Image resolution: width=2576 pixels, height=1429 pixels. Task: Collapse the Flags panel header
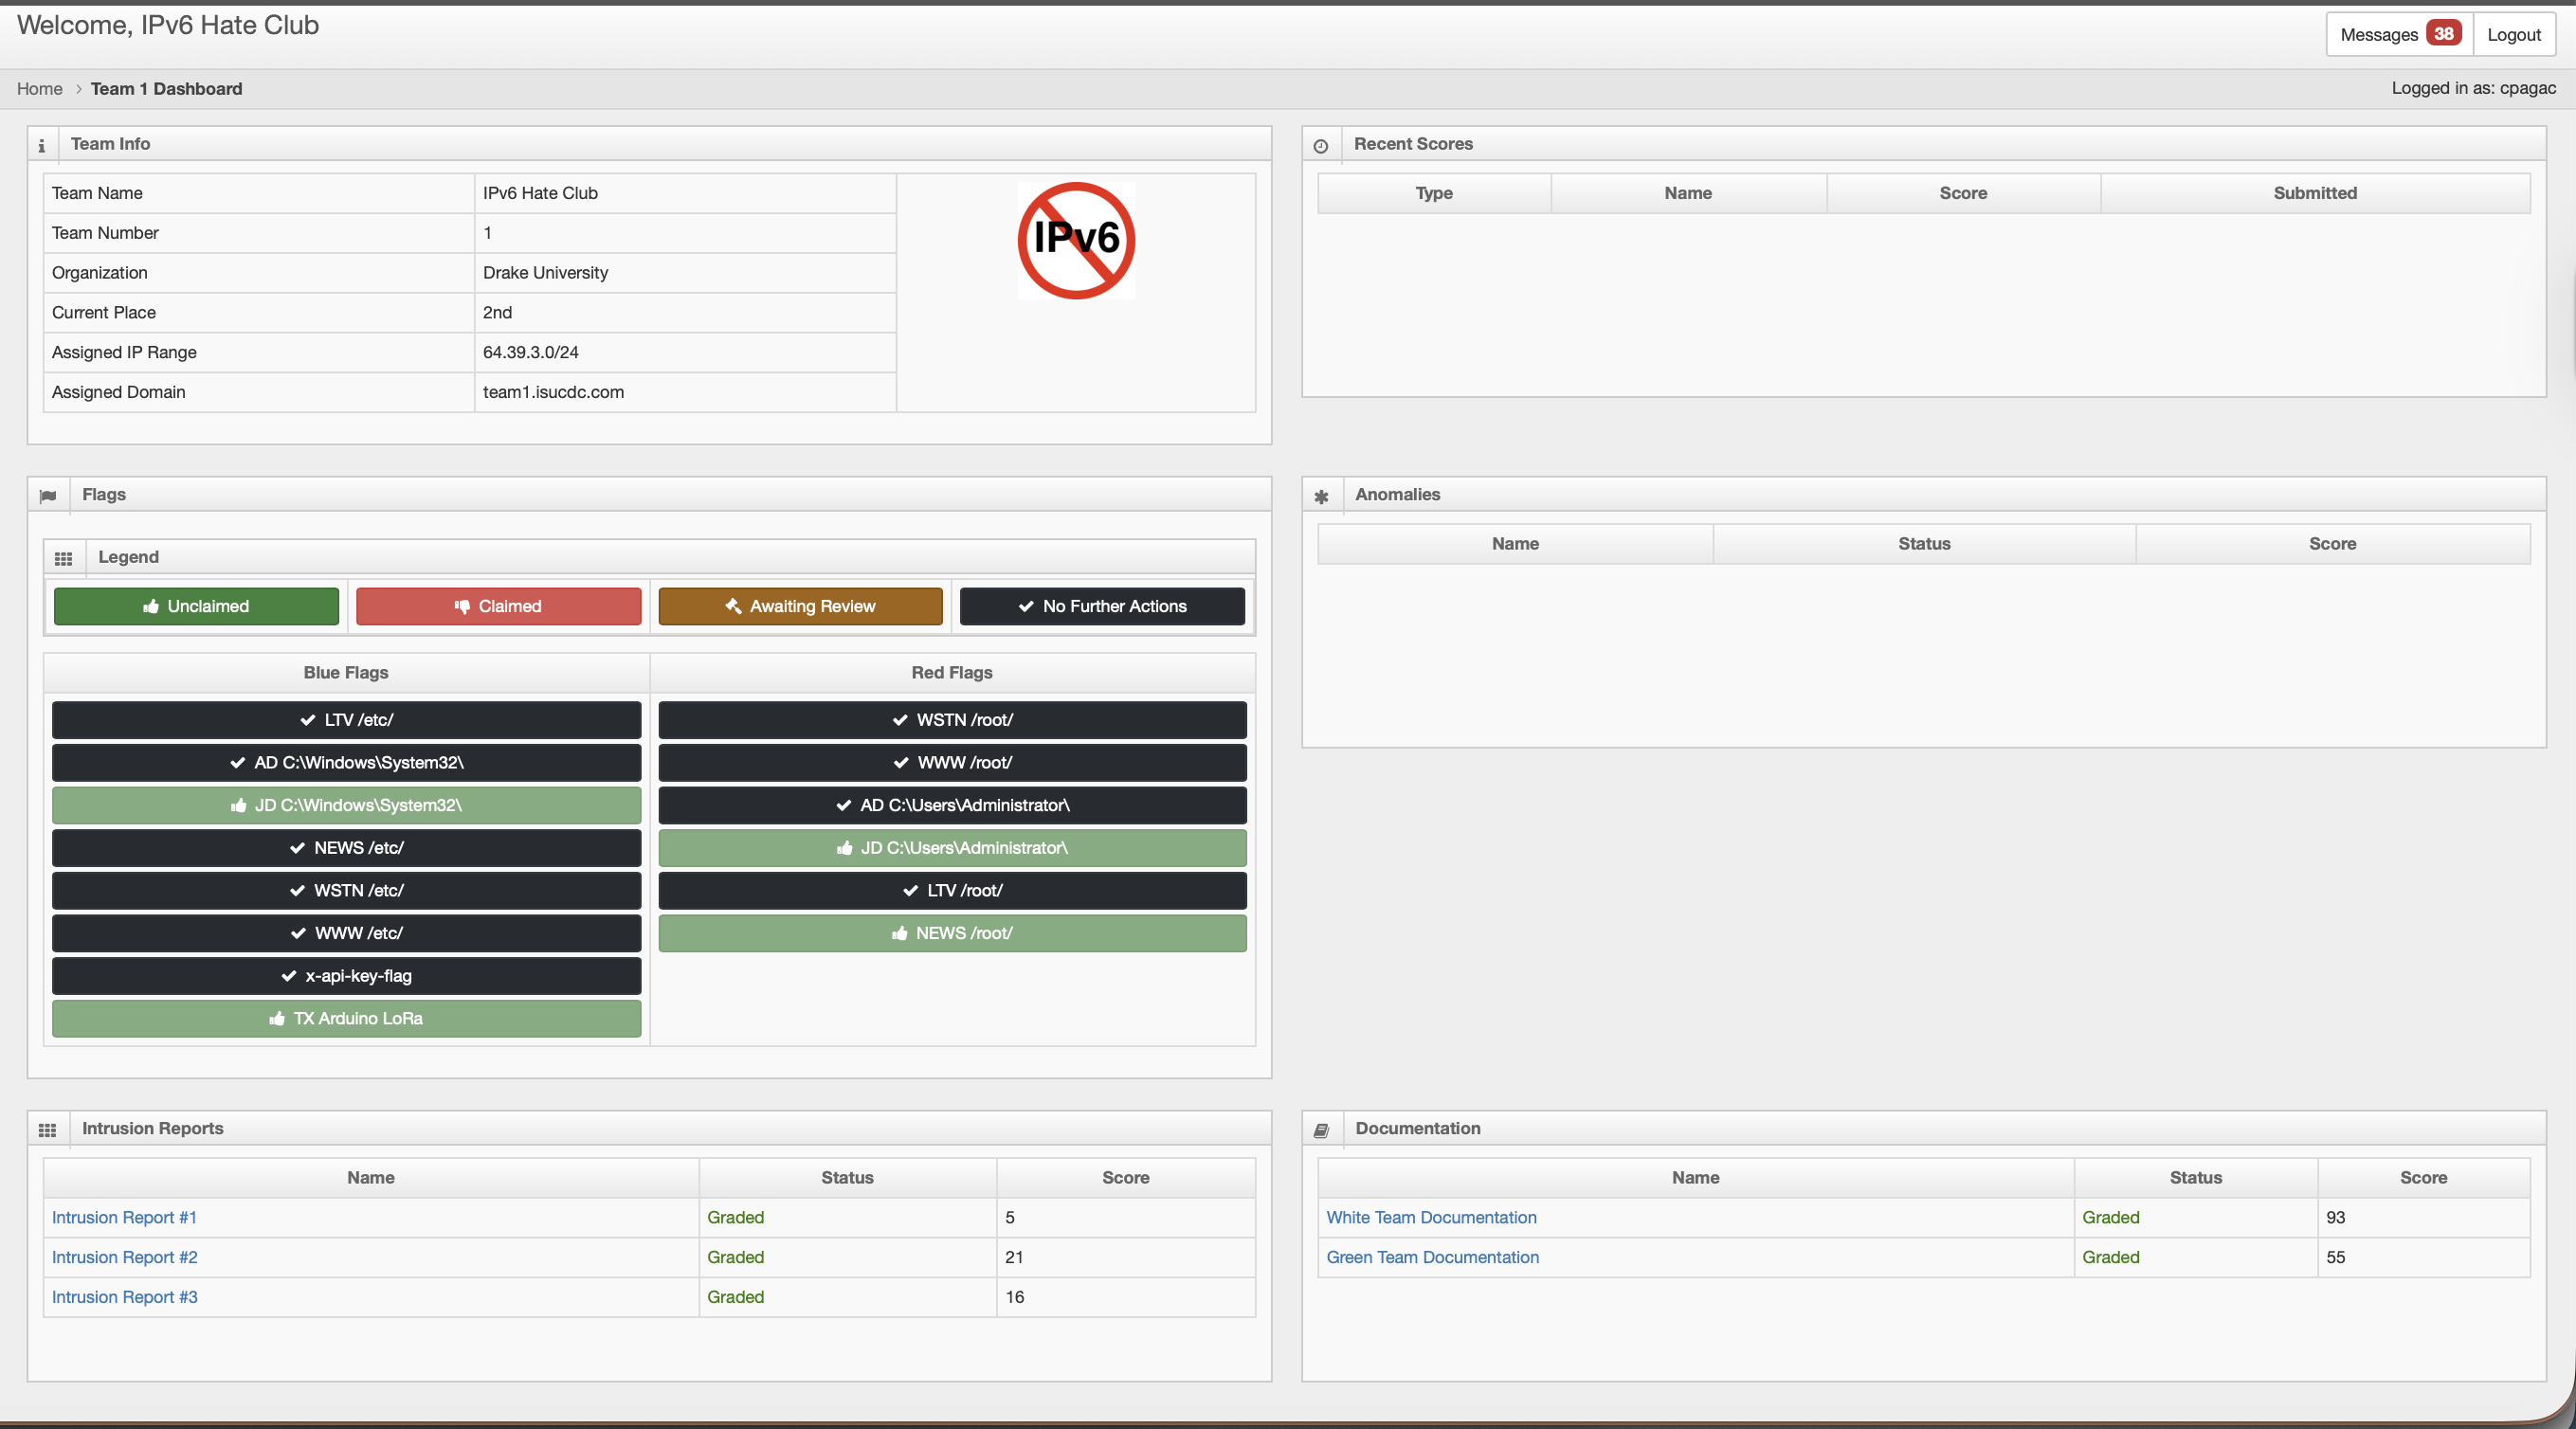tap(104, 494)
